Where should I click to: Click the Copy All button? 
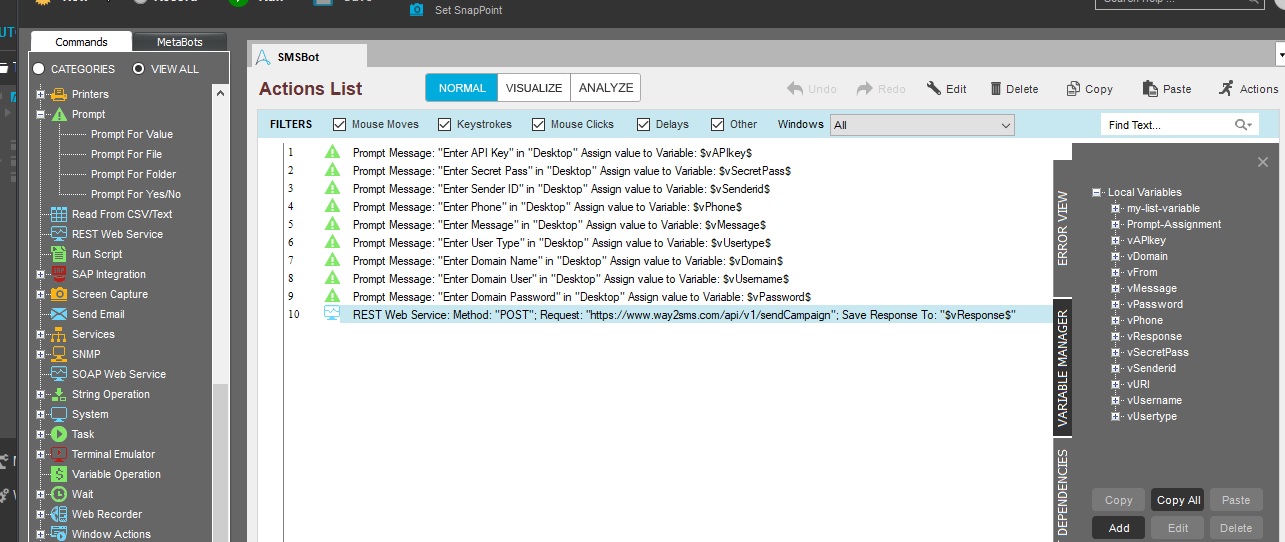1178,500
